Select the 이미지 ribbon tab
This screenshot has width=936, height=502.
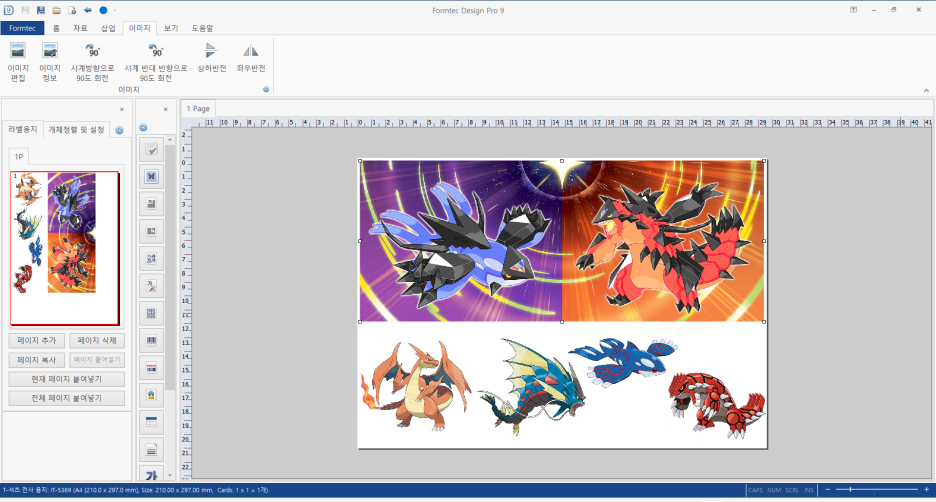point(140,28)
